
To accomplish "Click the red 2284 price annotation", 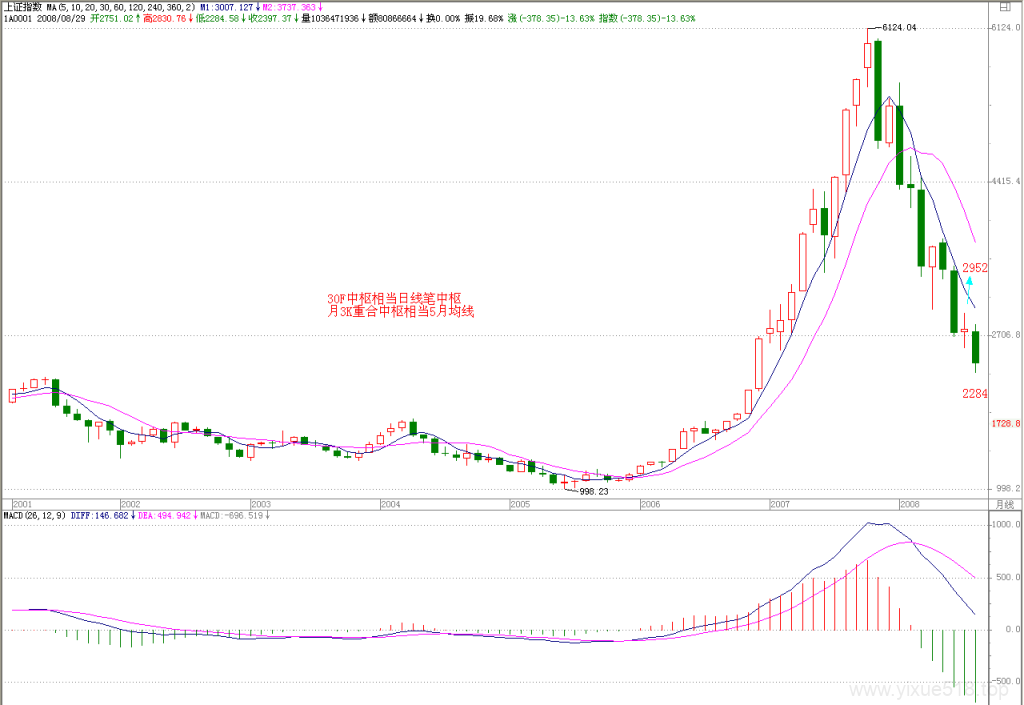I will (x=974, y=394).
